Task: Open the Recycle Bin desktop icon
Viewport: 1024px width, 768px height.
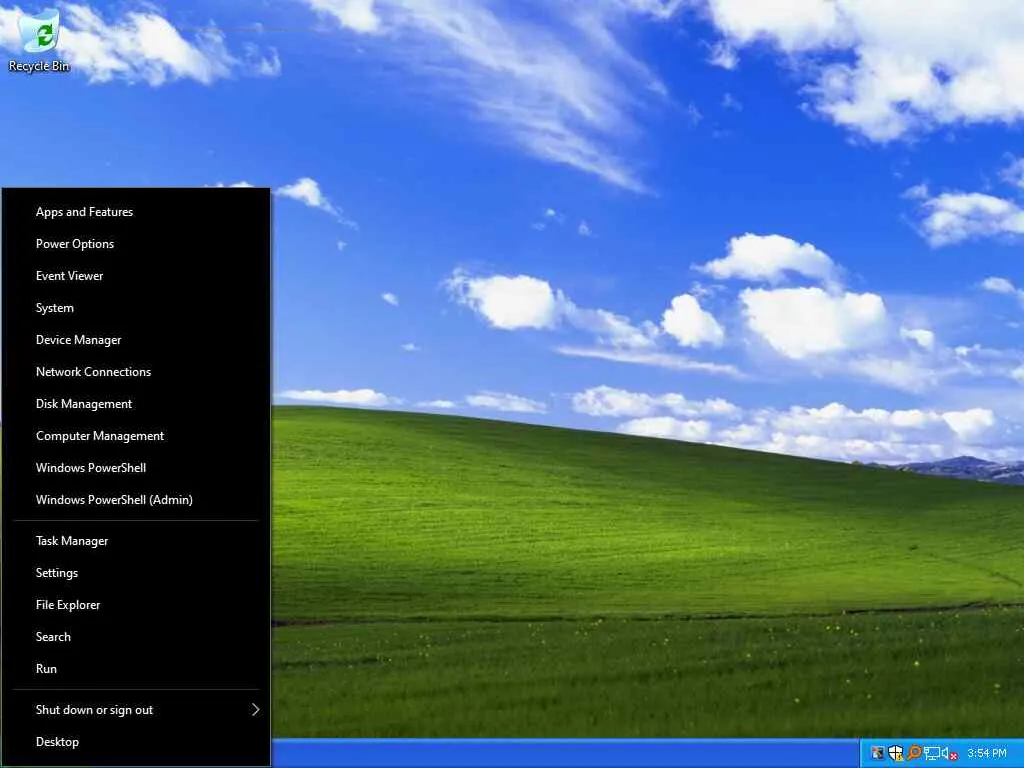Action: pyautogui.click(x=39, y=40)
